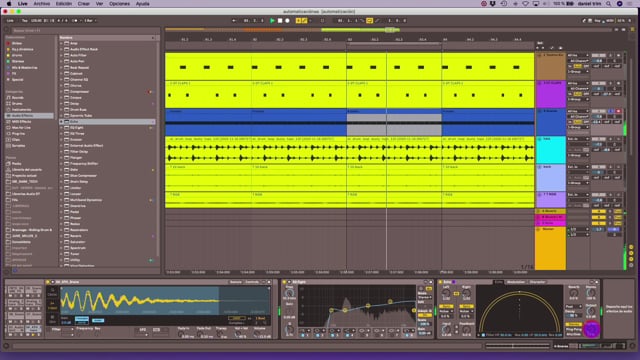Click the Follow arrow in the transport bar
This screenshot has height=360, width=640.
[234, 20]
